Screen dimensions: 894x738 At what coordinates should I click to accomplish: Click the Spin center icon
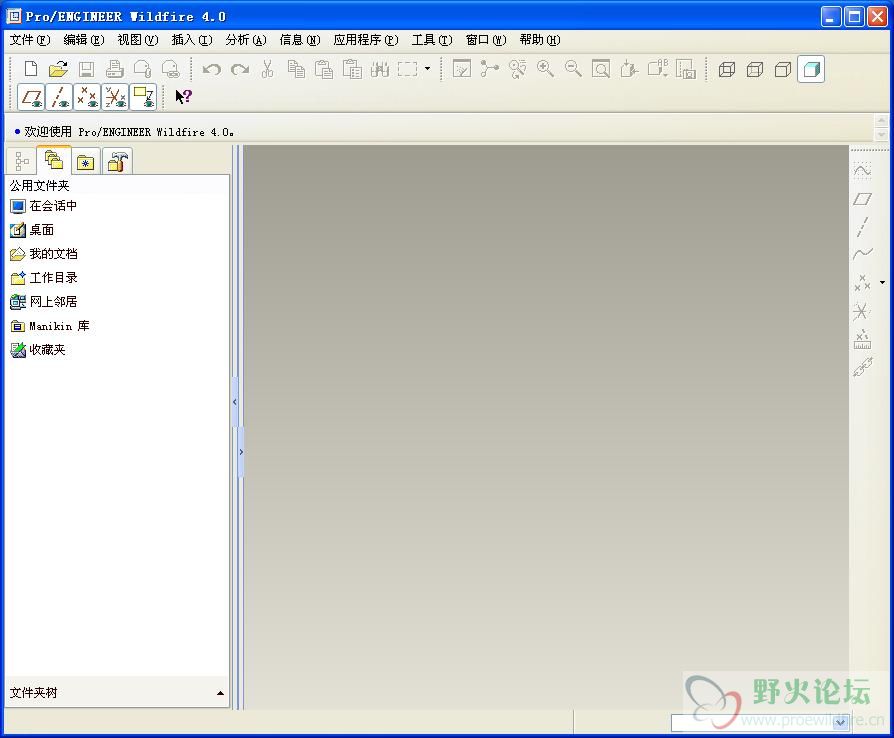tap(490, 69)
